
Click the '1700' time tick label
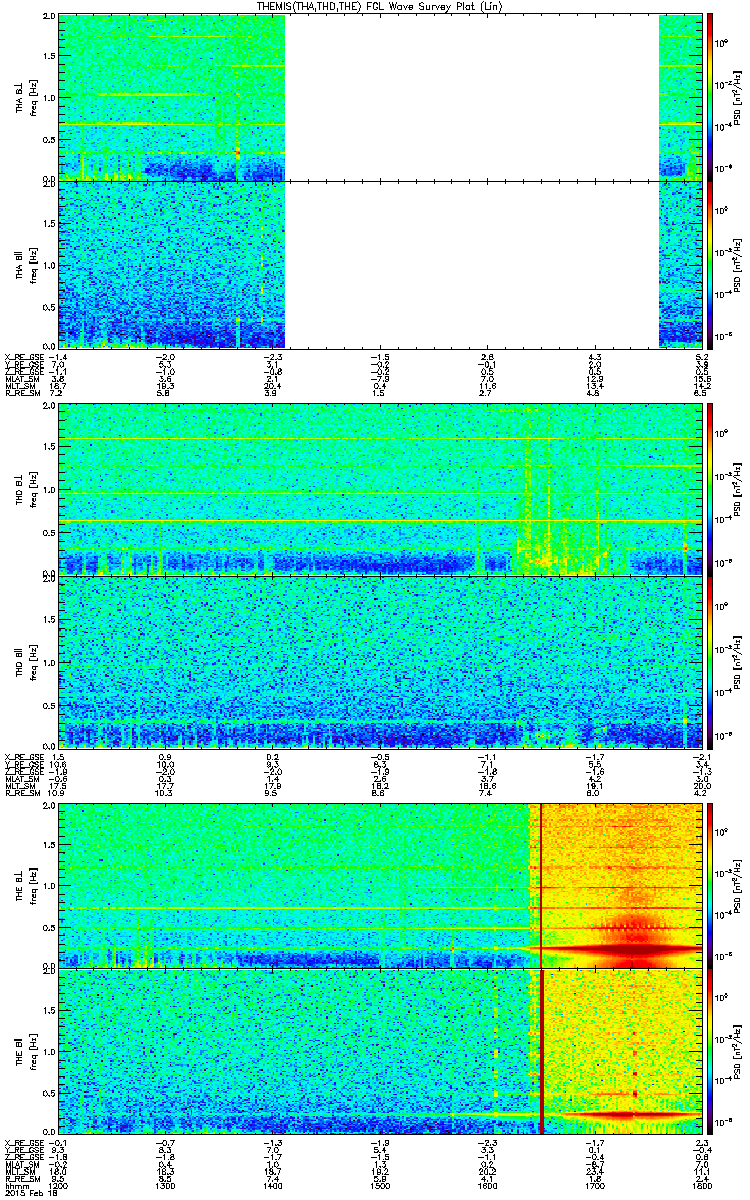(594, 1184)
